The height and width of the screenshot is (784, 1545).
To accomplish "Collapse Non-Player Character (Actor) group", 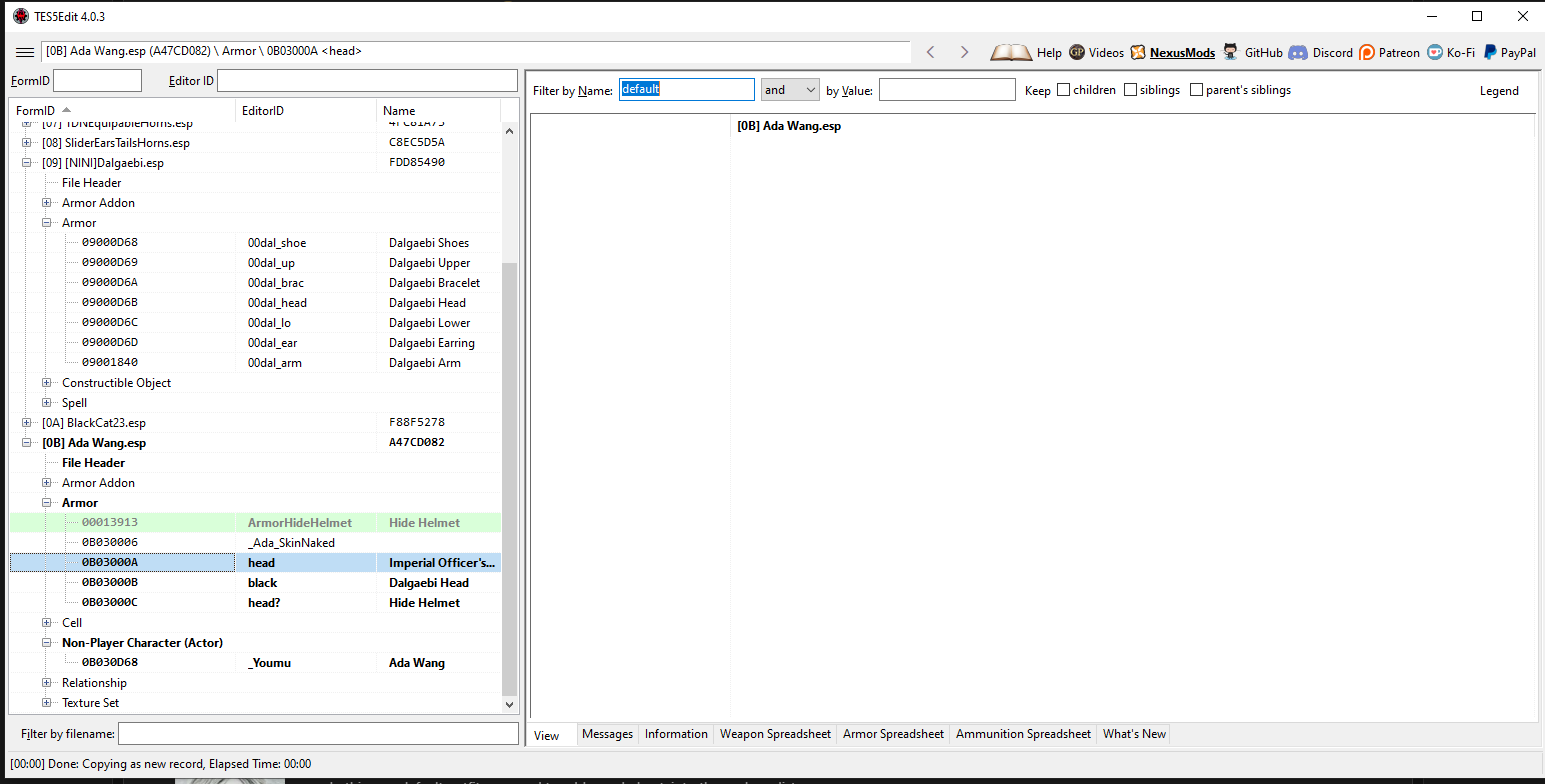I will [x=47, y=643].
